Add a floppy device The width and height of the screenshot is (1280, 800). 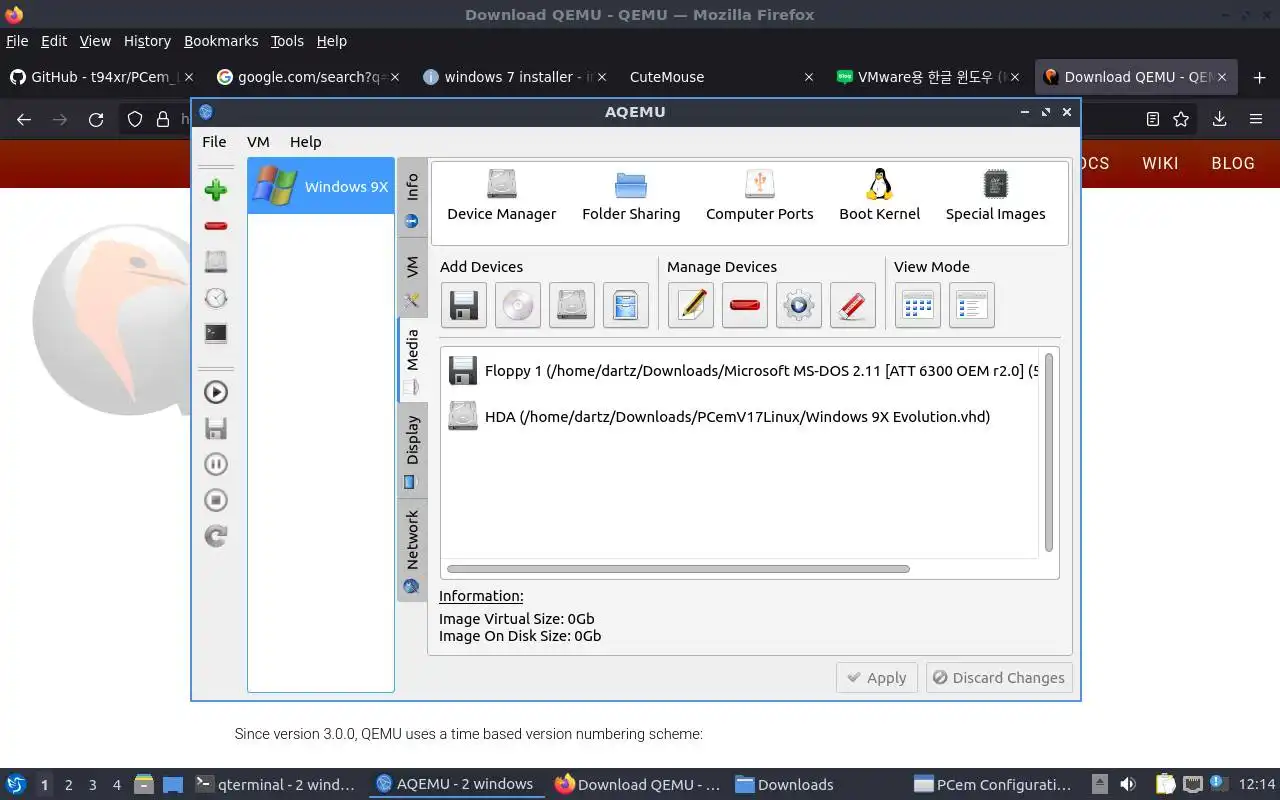(463, 305)
